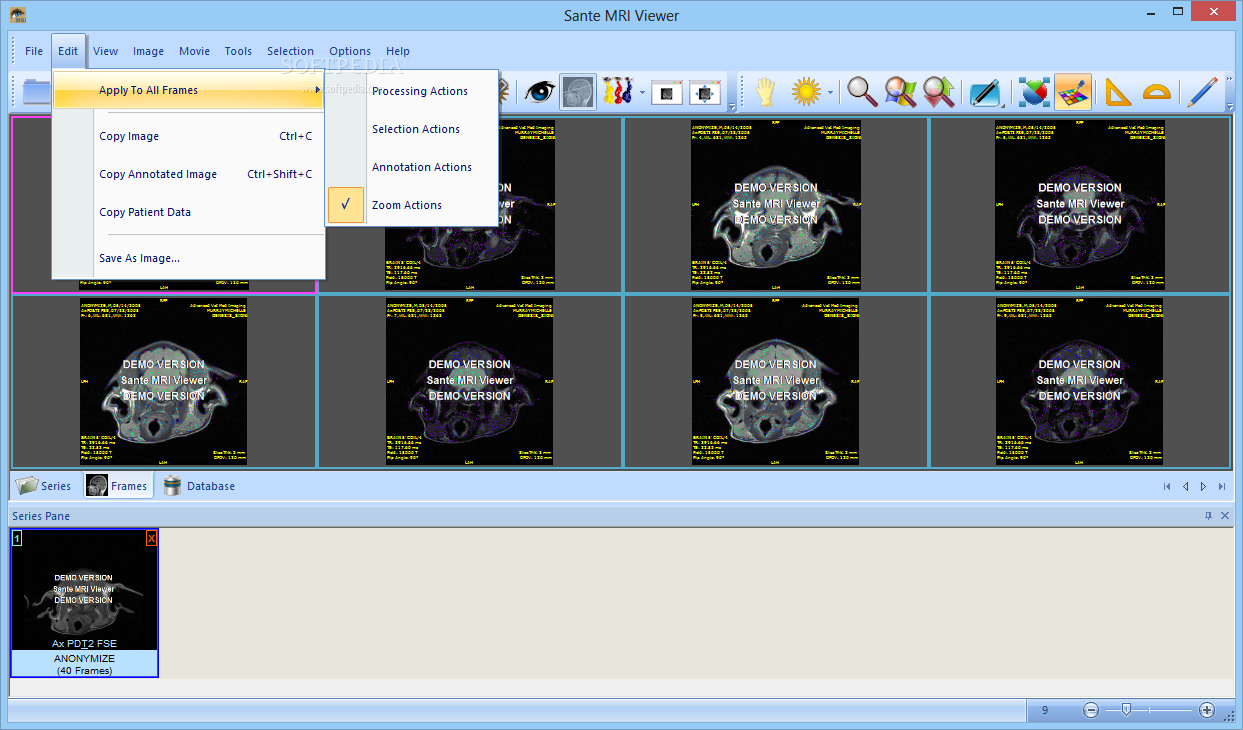Select the protractor measurement tool

point(1156,92)
